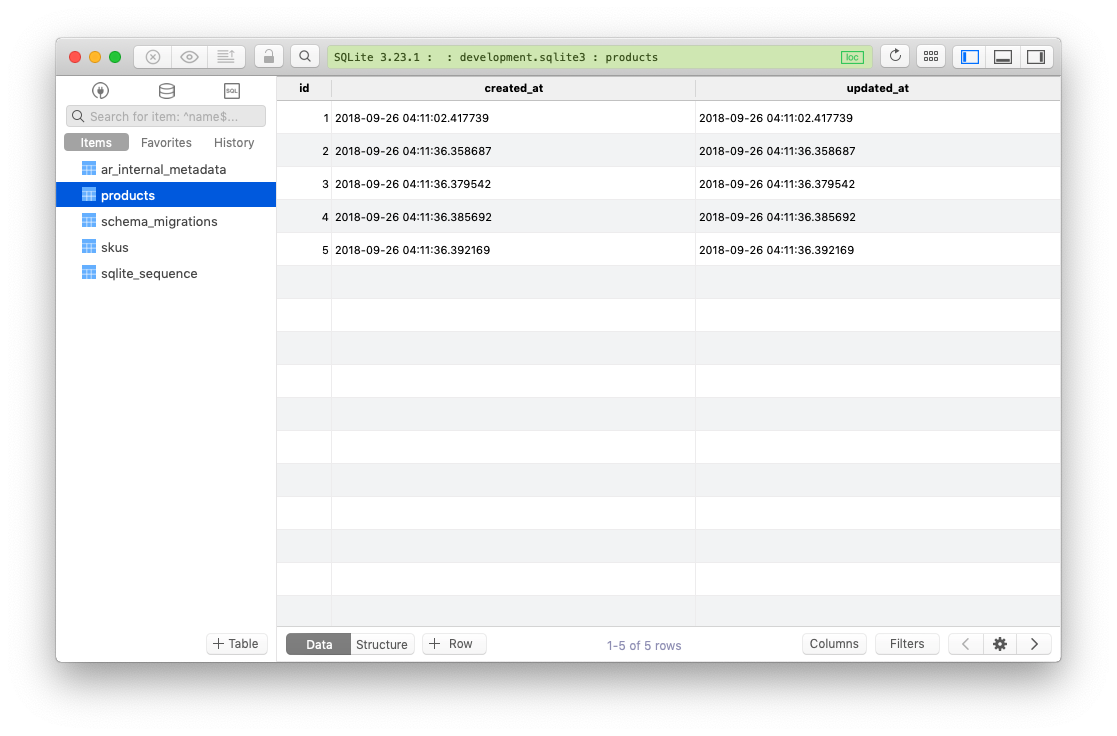Toggle the right sidebar pane

[1036, 57]
